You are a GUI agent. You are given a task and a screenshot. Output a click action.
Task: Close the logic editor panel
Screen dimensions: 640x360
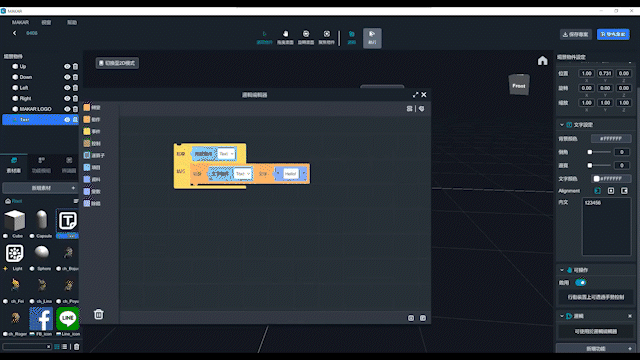click(x=424, y=95)
